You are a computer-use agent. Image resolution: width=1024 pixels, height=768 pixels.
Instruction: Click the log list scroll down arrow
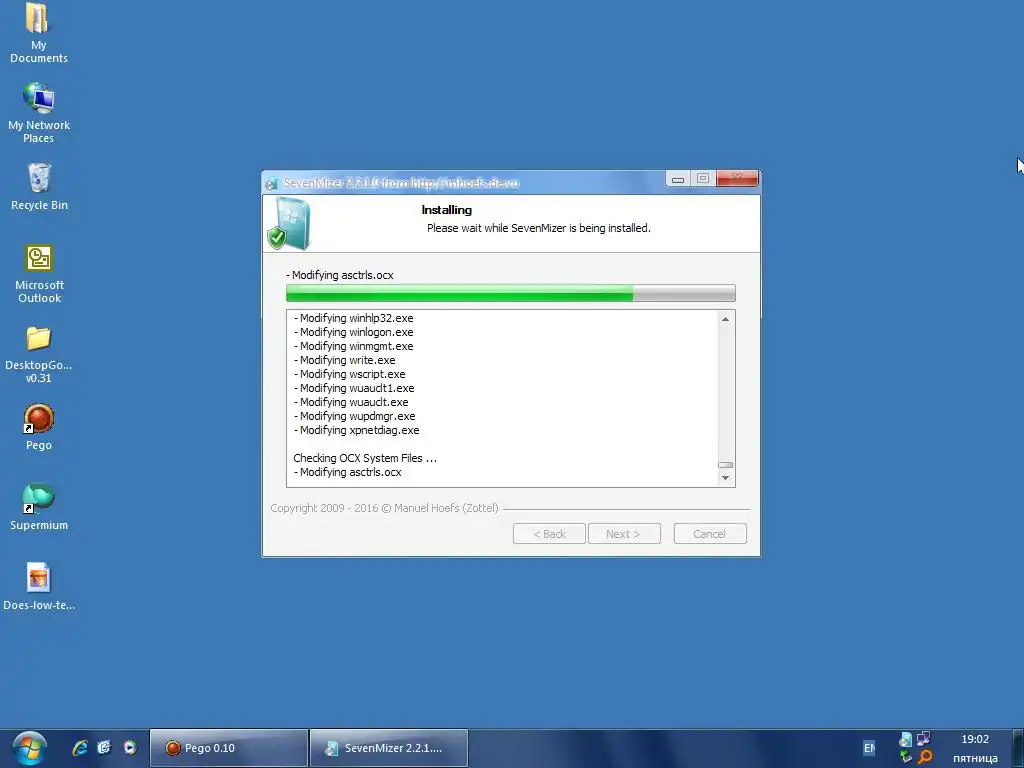[x=725, y=478]
